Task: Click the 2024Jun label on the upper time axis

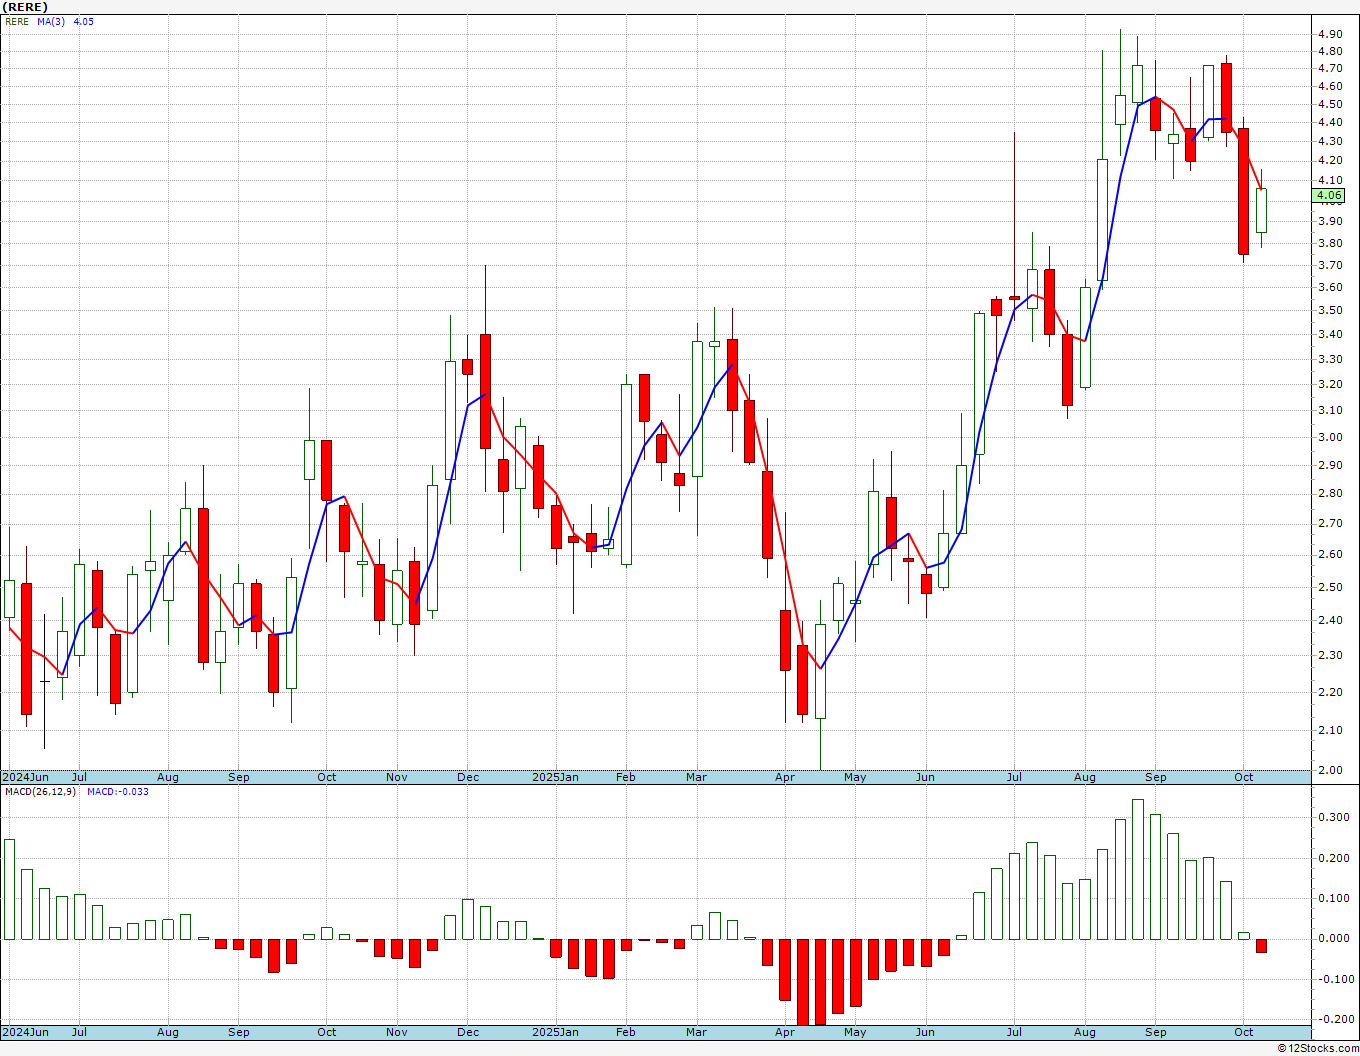Action: tap(25, 777)
